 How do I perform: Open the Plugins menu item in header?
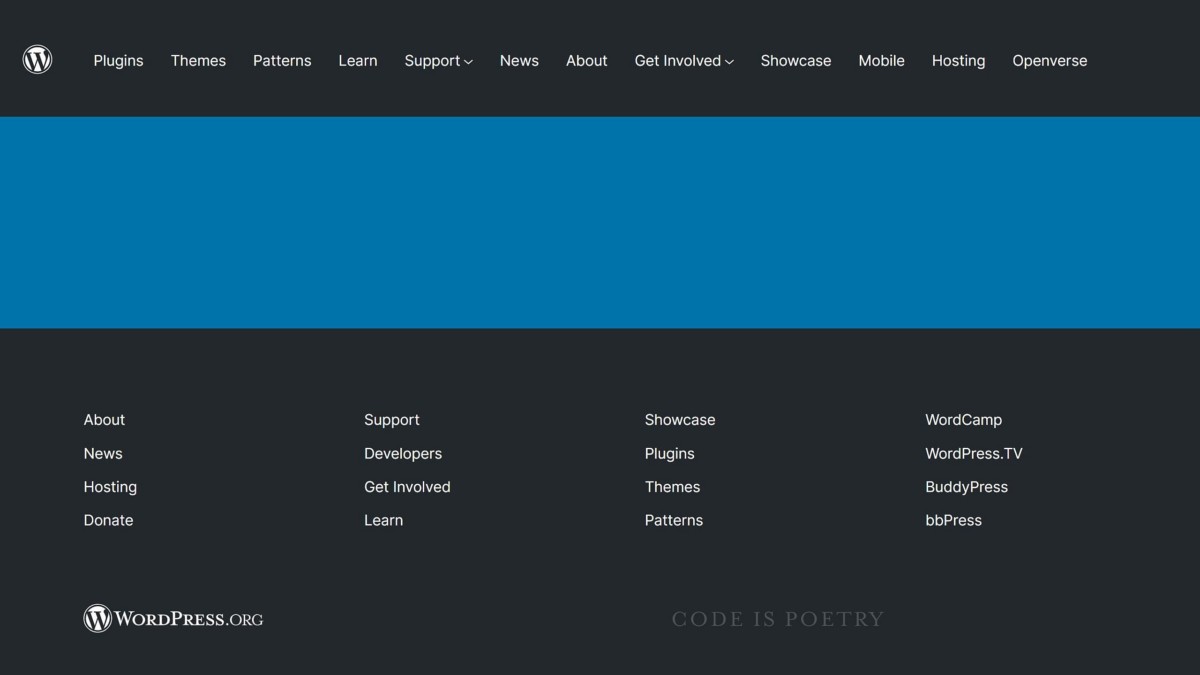[118, 61]
